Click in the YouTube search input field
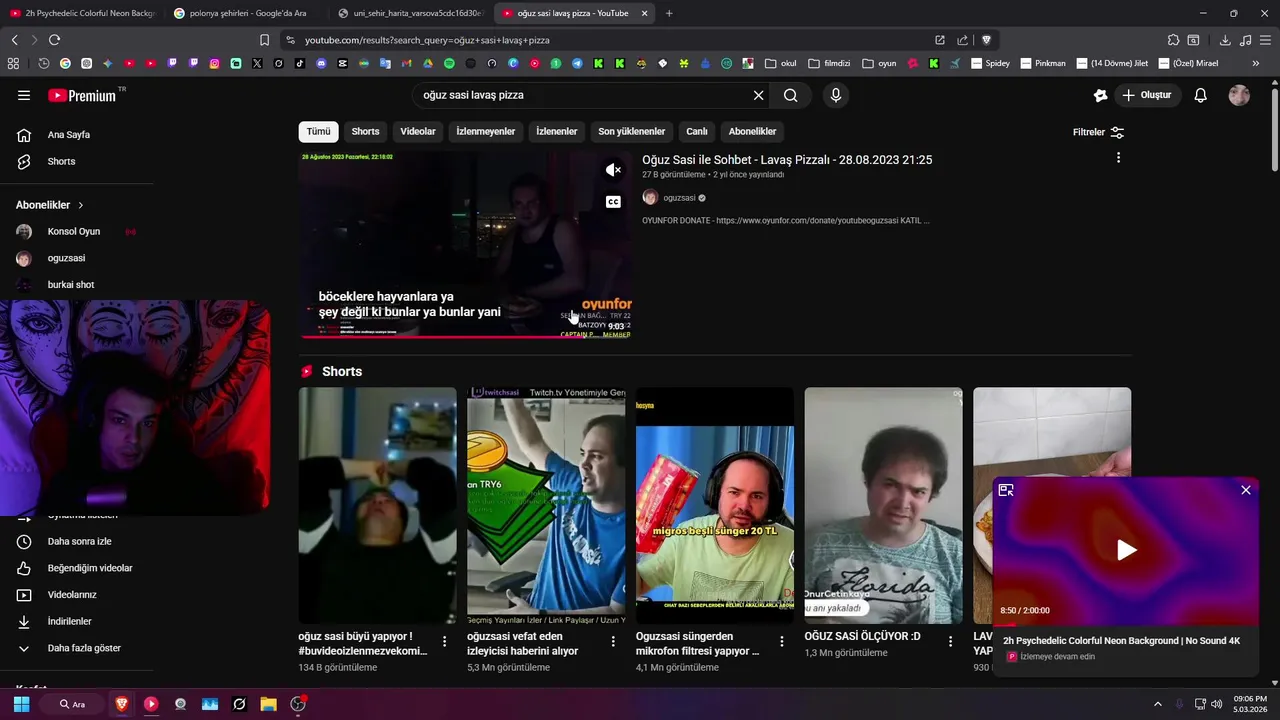Image resolution: width=1280 pixels, height=720 pixels. point(580,95)
